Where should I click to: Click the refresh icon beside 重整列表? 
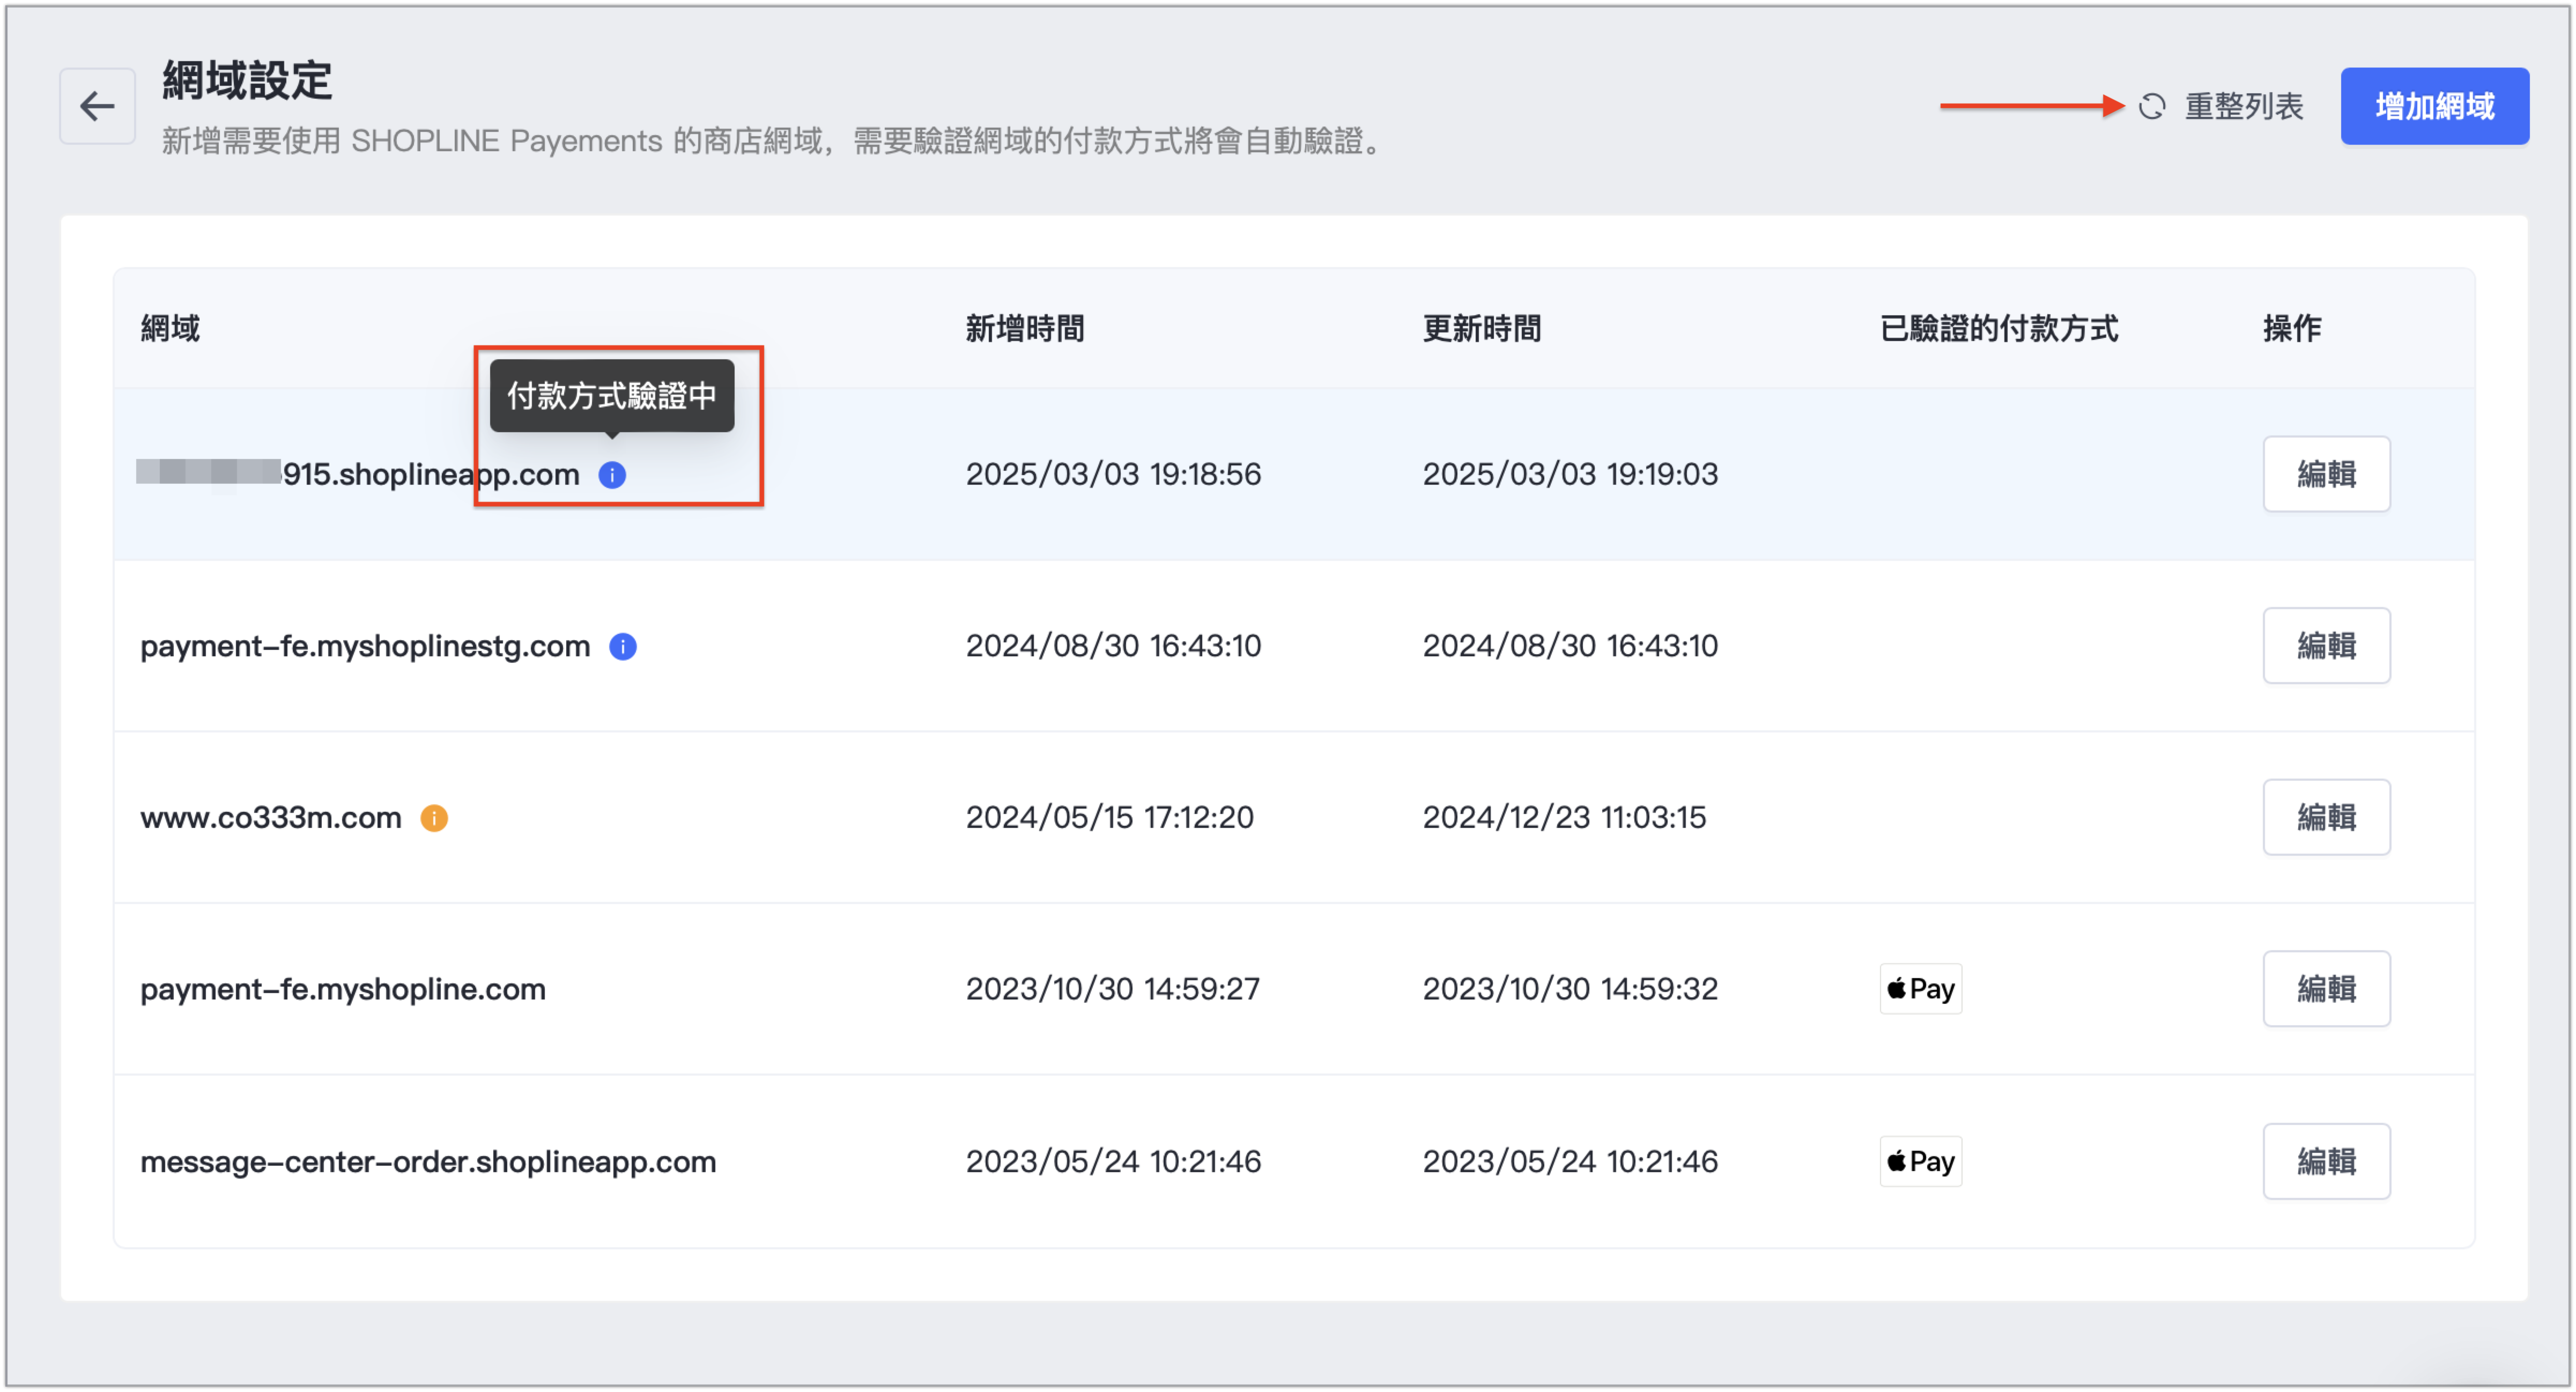point(2152,106)
